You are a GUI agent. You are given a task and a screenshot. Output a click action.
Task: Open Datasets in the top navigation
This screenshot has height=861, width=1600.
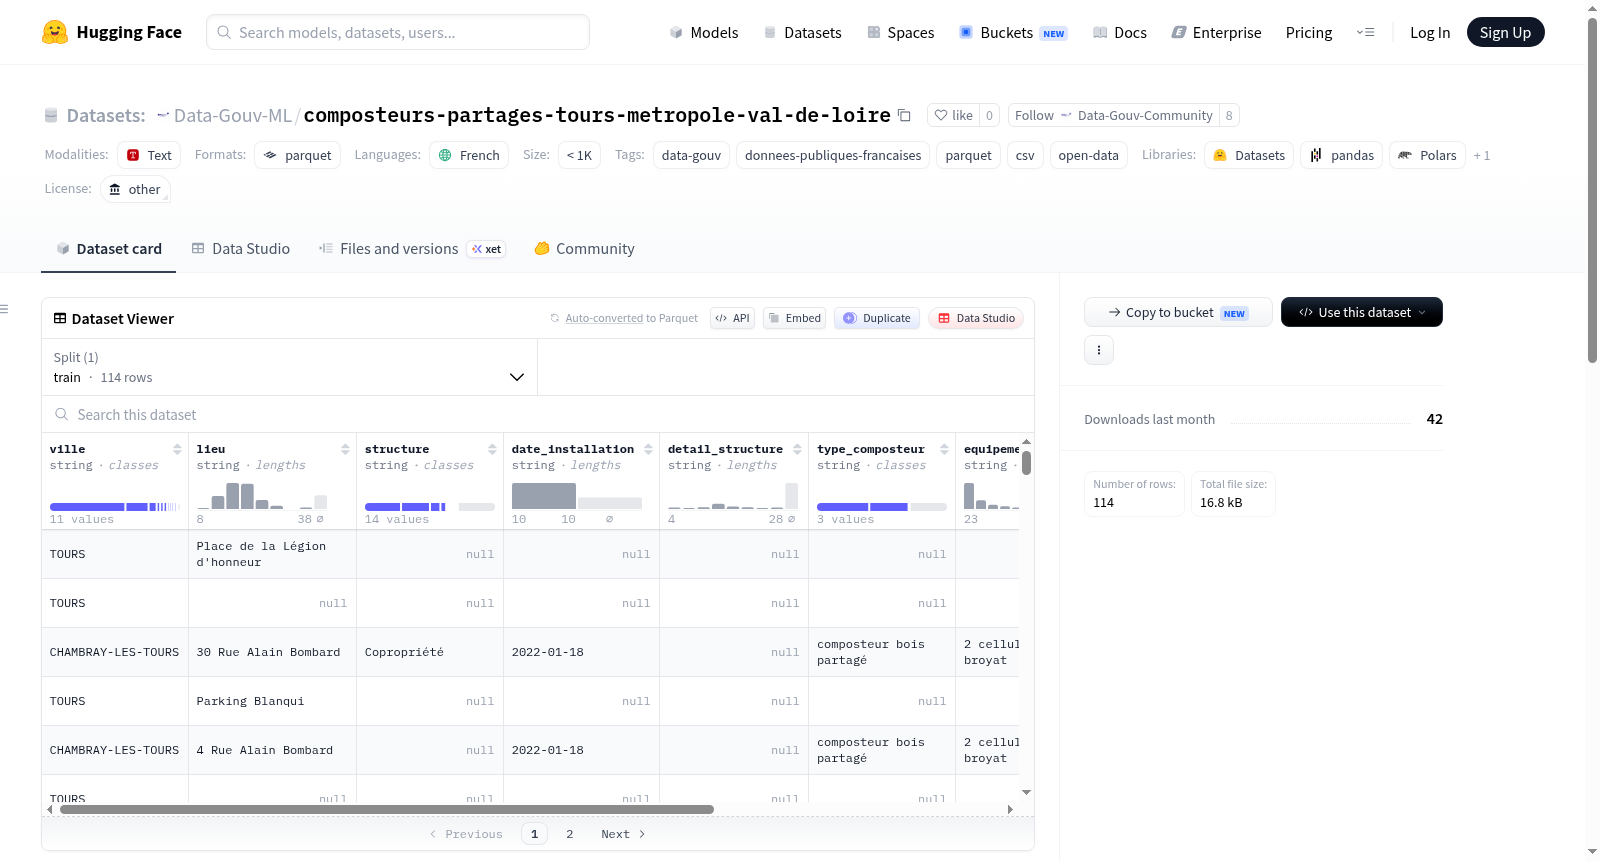802,32
